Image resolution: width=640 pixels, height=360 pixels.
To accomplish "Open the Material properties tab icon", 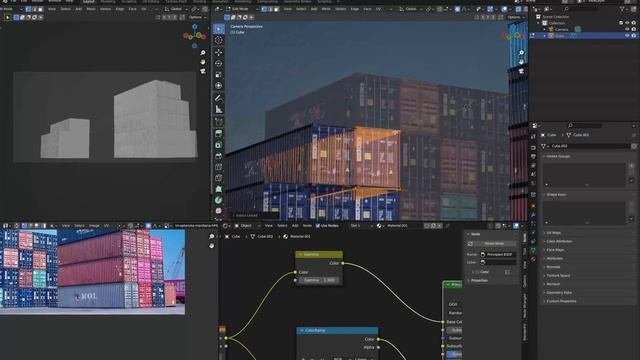I will pos(533,259).
